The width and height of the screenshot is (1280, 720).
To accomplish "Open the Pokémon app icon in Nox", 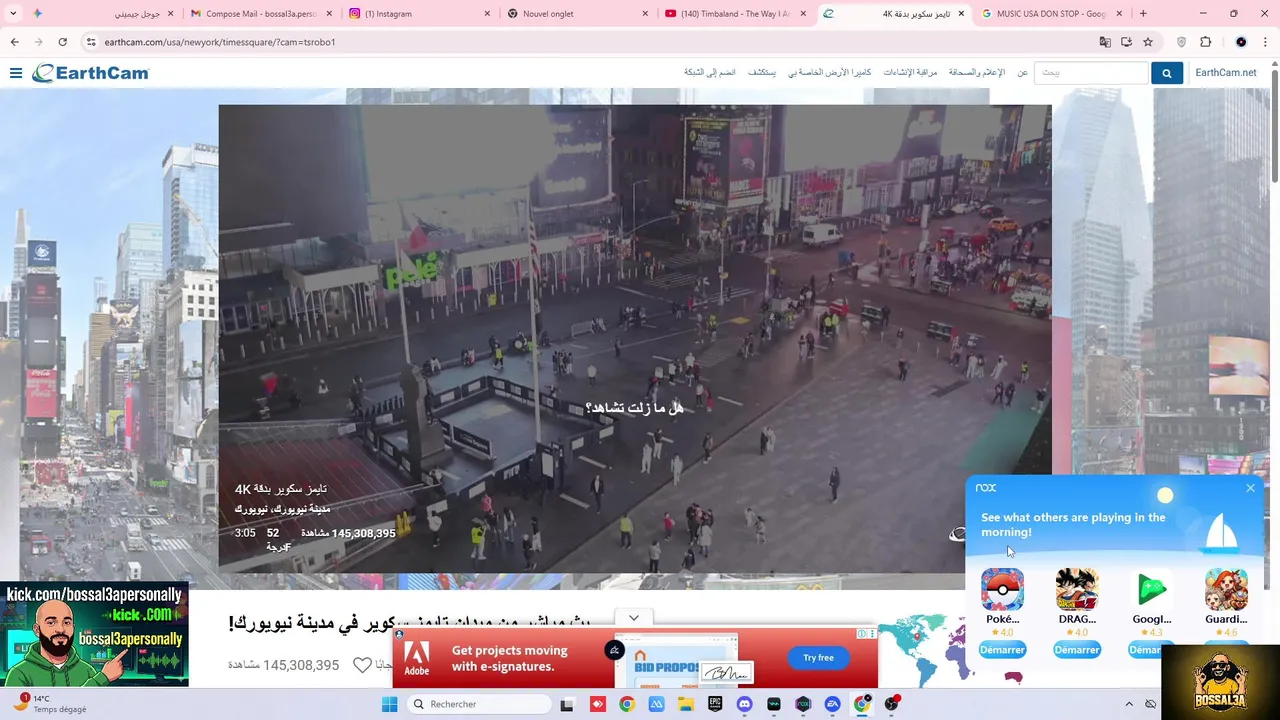I will 1002,589.
